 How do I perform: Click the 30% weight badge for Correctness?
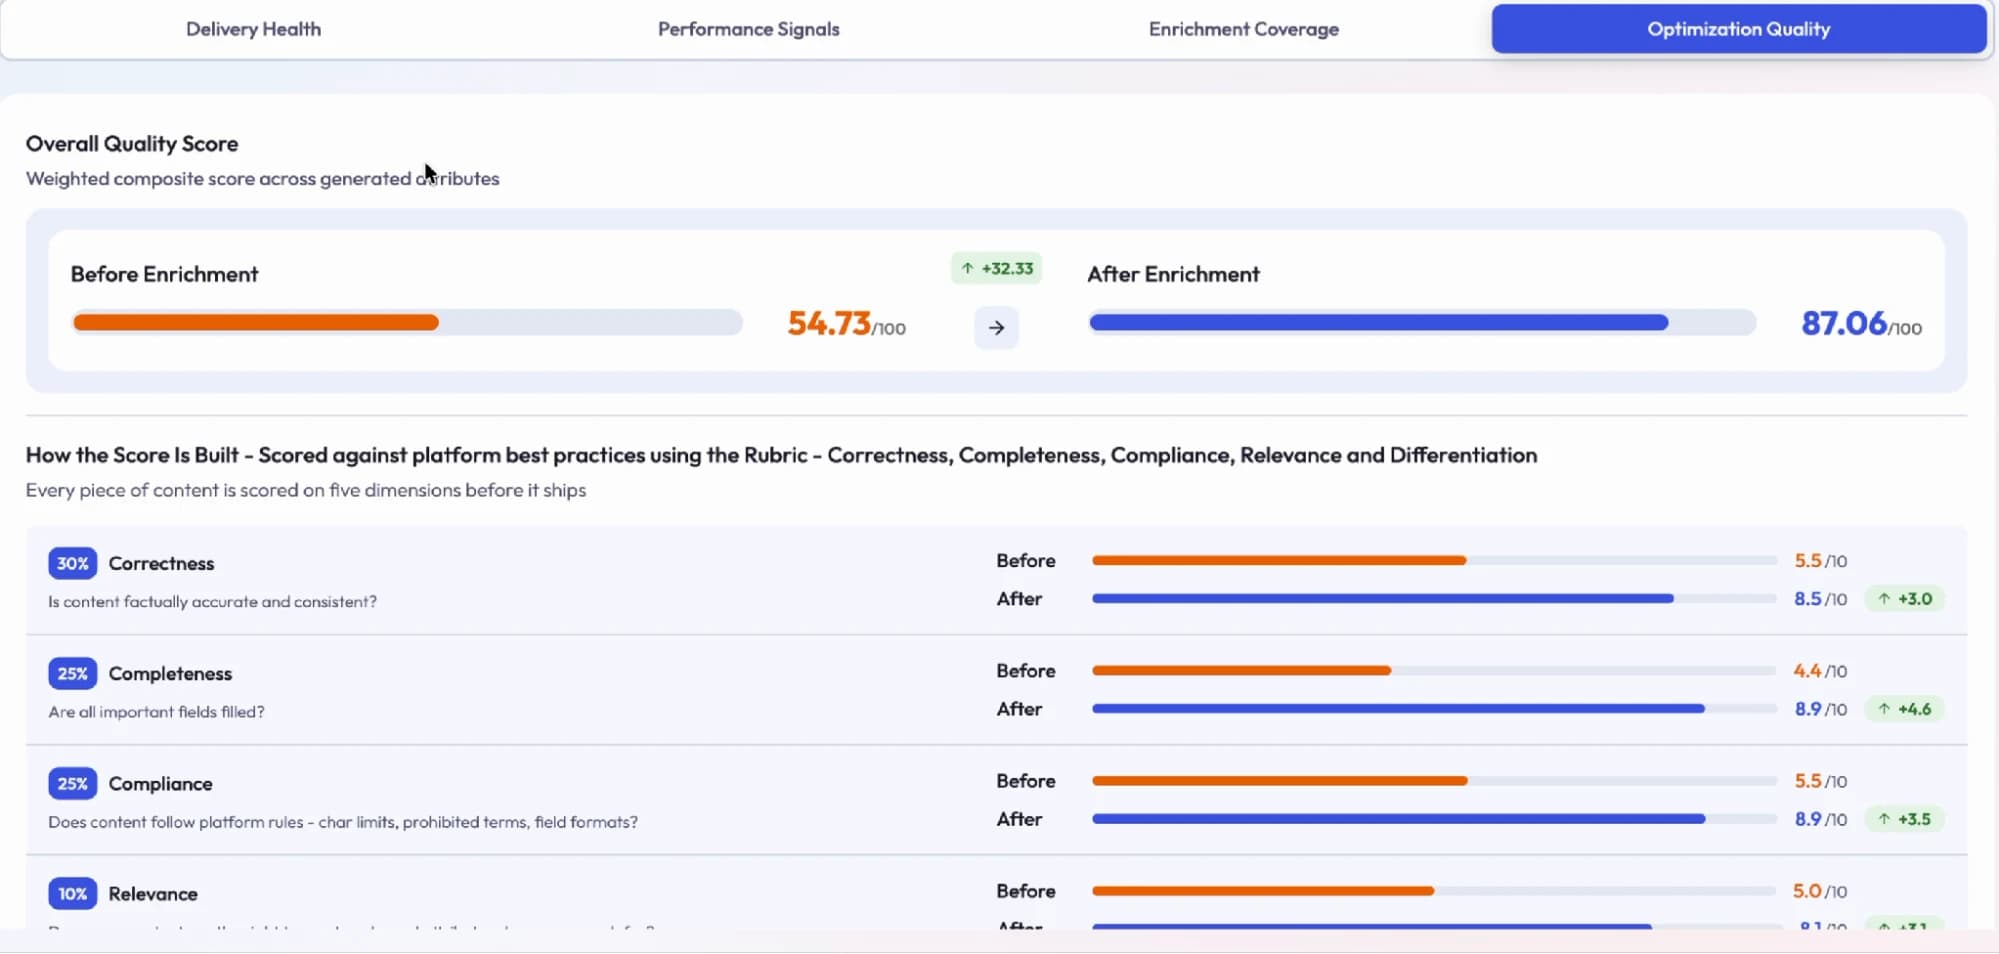(72, 563)
